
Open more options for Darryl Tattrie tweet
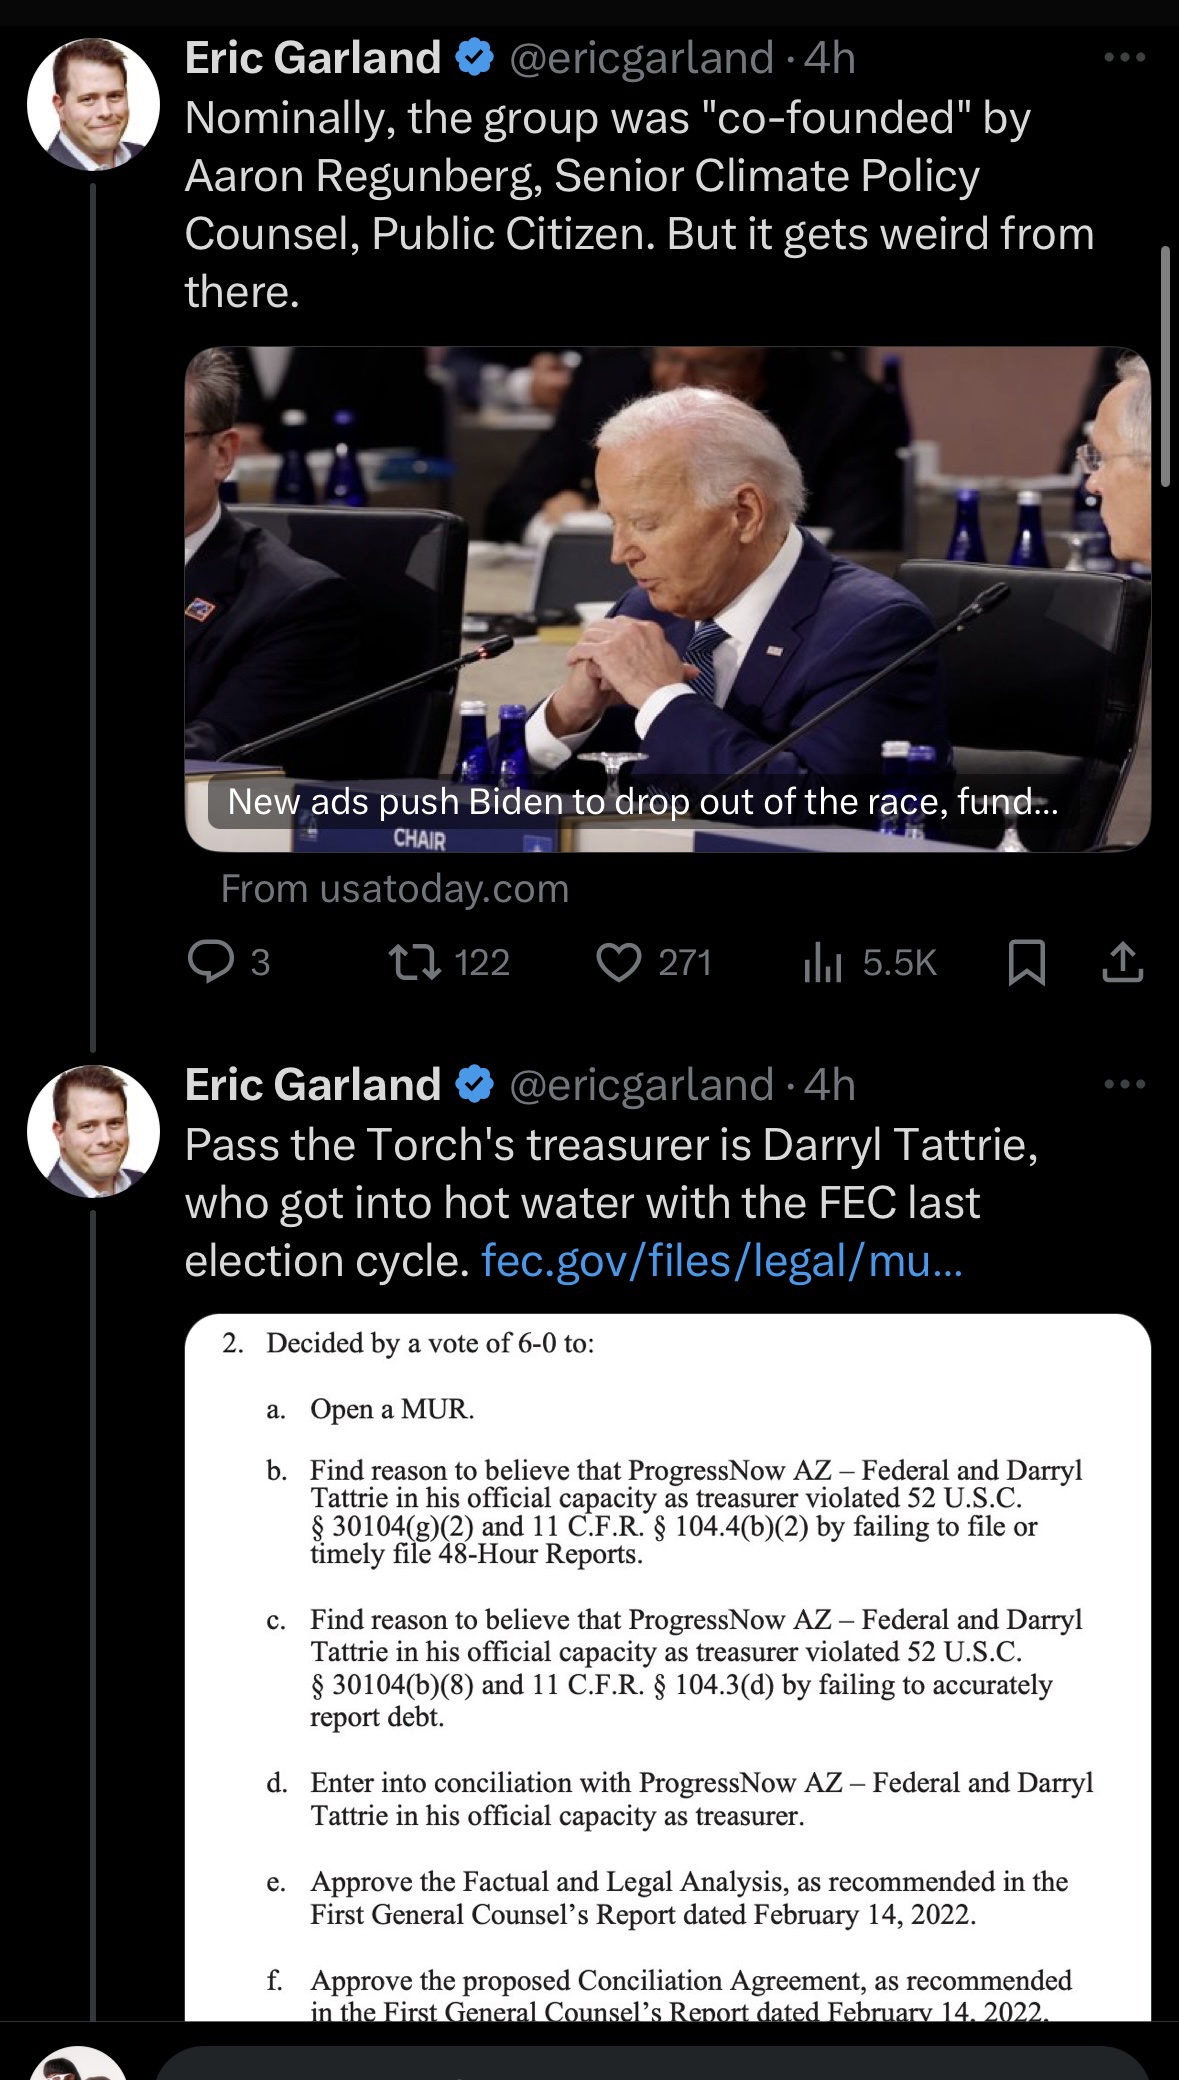(x=1124, y=1084)
